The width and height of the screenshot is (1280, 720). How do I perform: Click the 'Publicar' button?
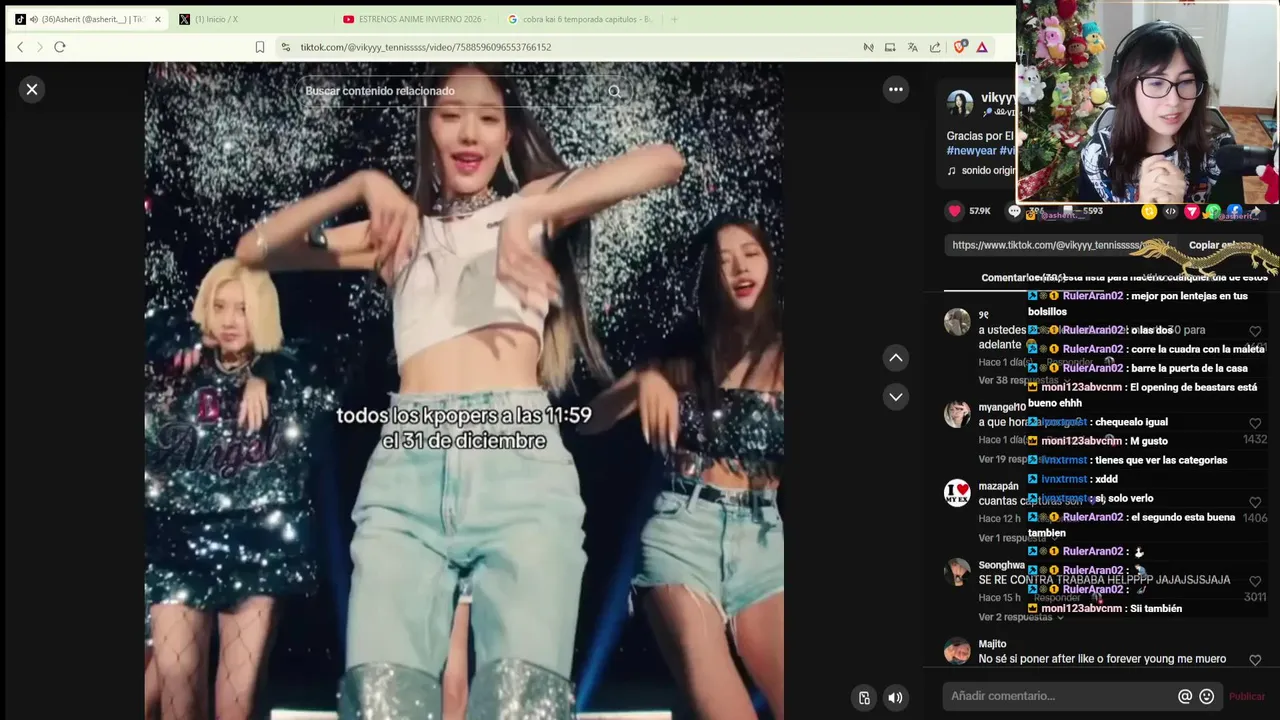(x=1247, y=696)
